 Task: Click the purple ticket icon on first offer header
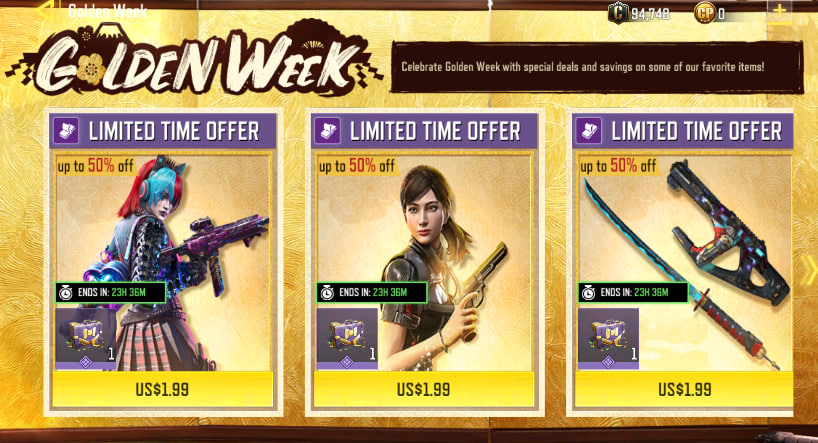coord(66,130)
